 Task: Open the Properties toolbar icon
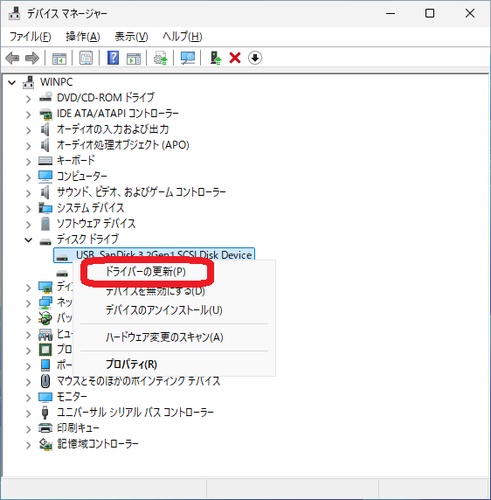[x=86, y=58]
